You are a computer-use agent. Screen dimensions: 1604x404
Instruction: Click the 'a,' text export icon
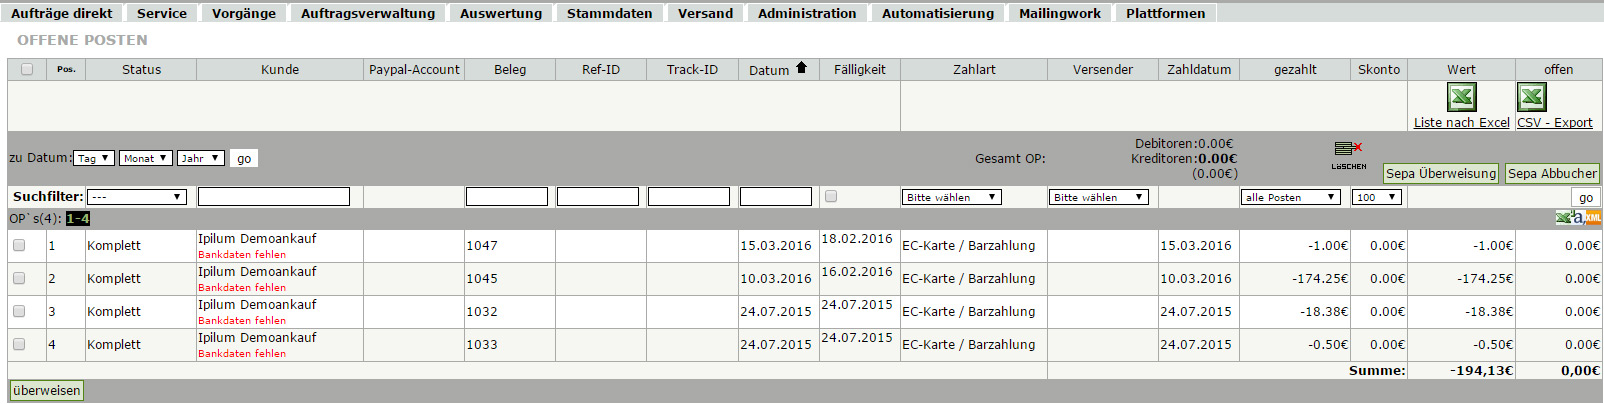(1578, 217)
